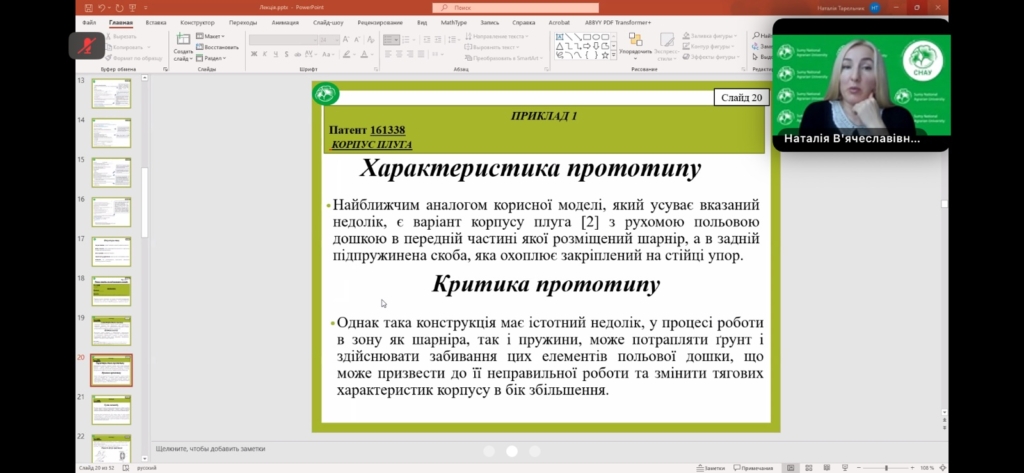Image resolution: width=1024 pixels, height=473 pixels.
Task: Open the Insert (Вставка) ribbon tab
Action: [x=156, y=21]
